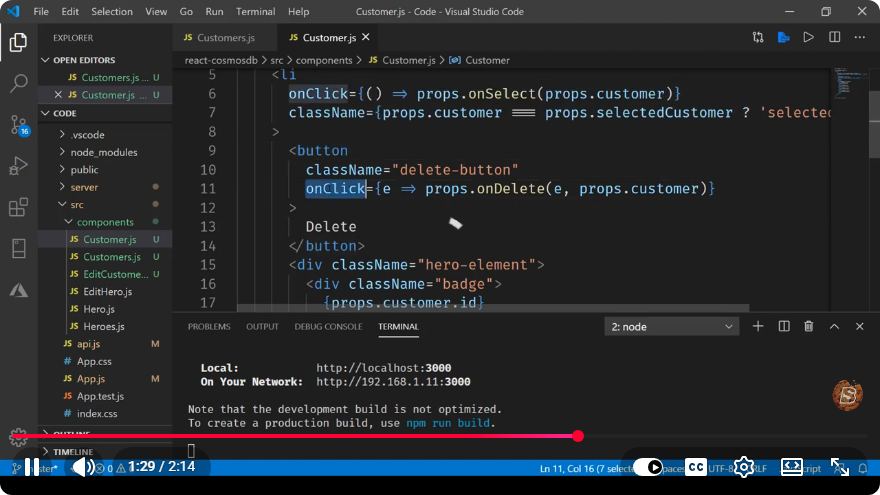Open the 2: node terminal dropdown
This screenshot has height=495, width=880.
coord(672,327)
